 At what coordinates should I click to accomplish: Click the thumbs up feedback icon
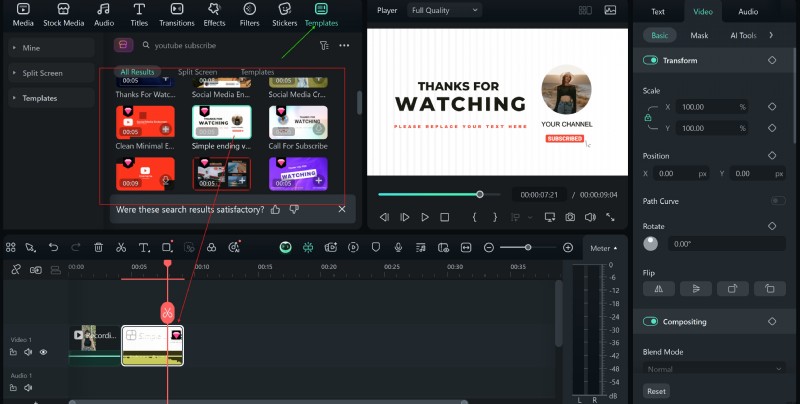pyautogui.click(x=276, y=209)
